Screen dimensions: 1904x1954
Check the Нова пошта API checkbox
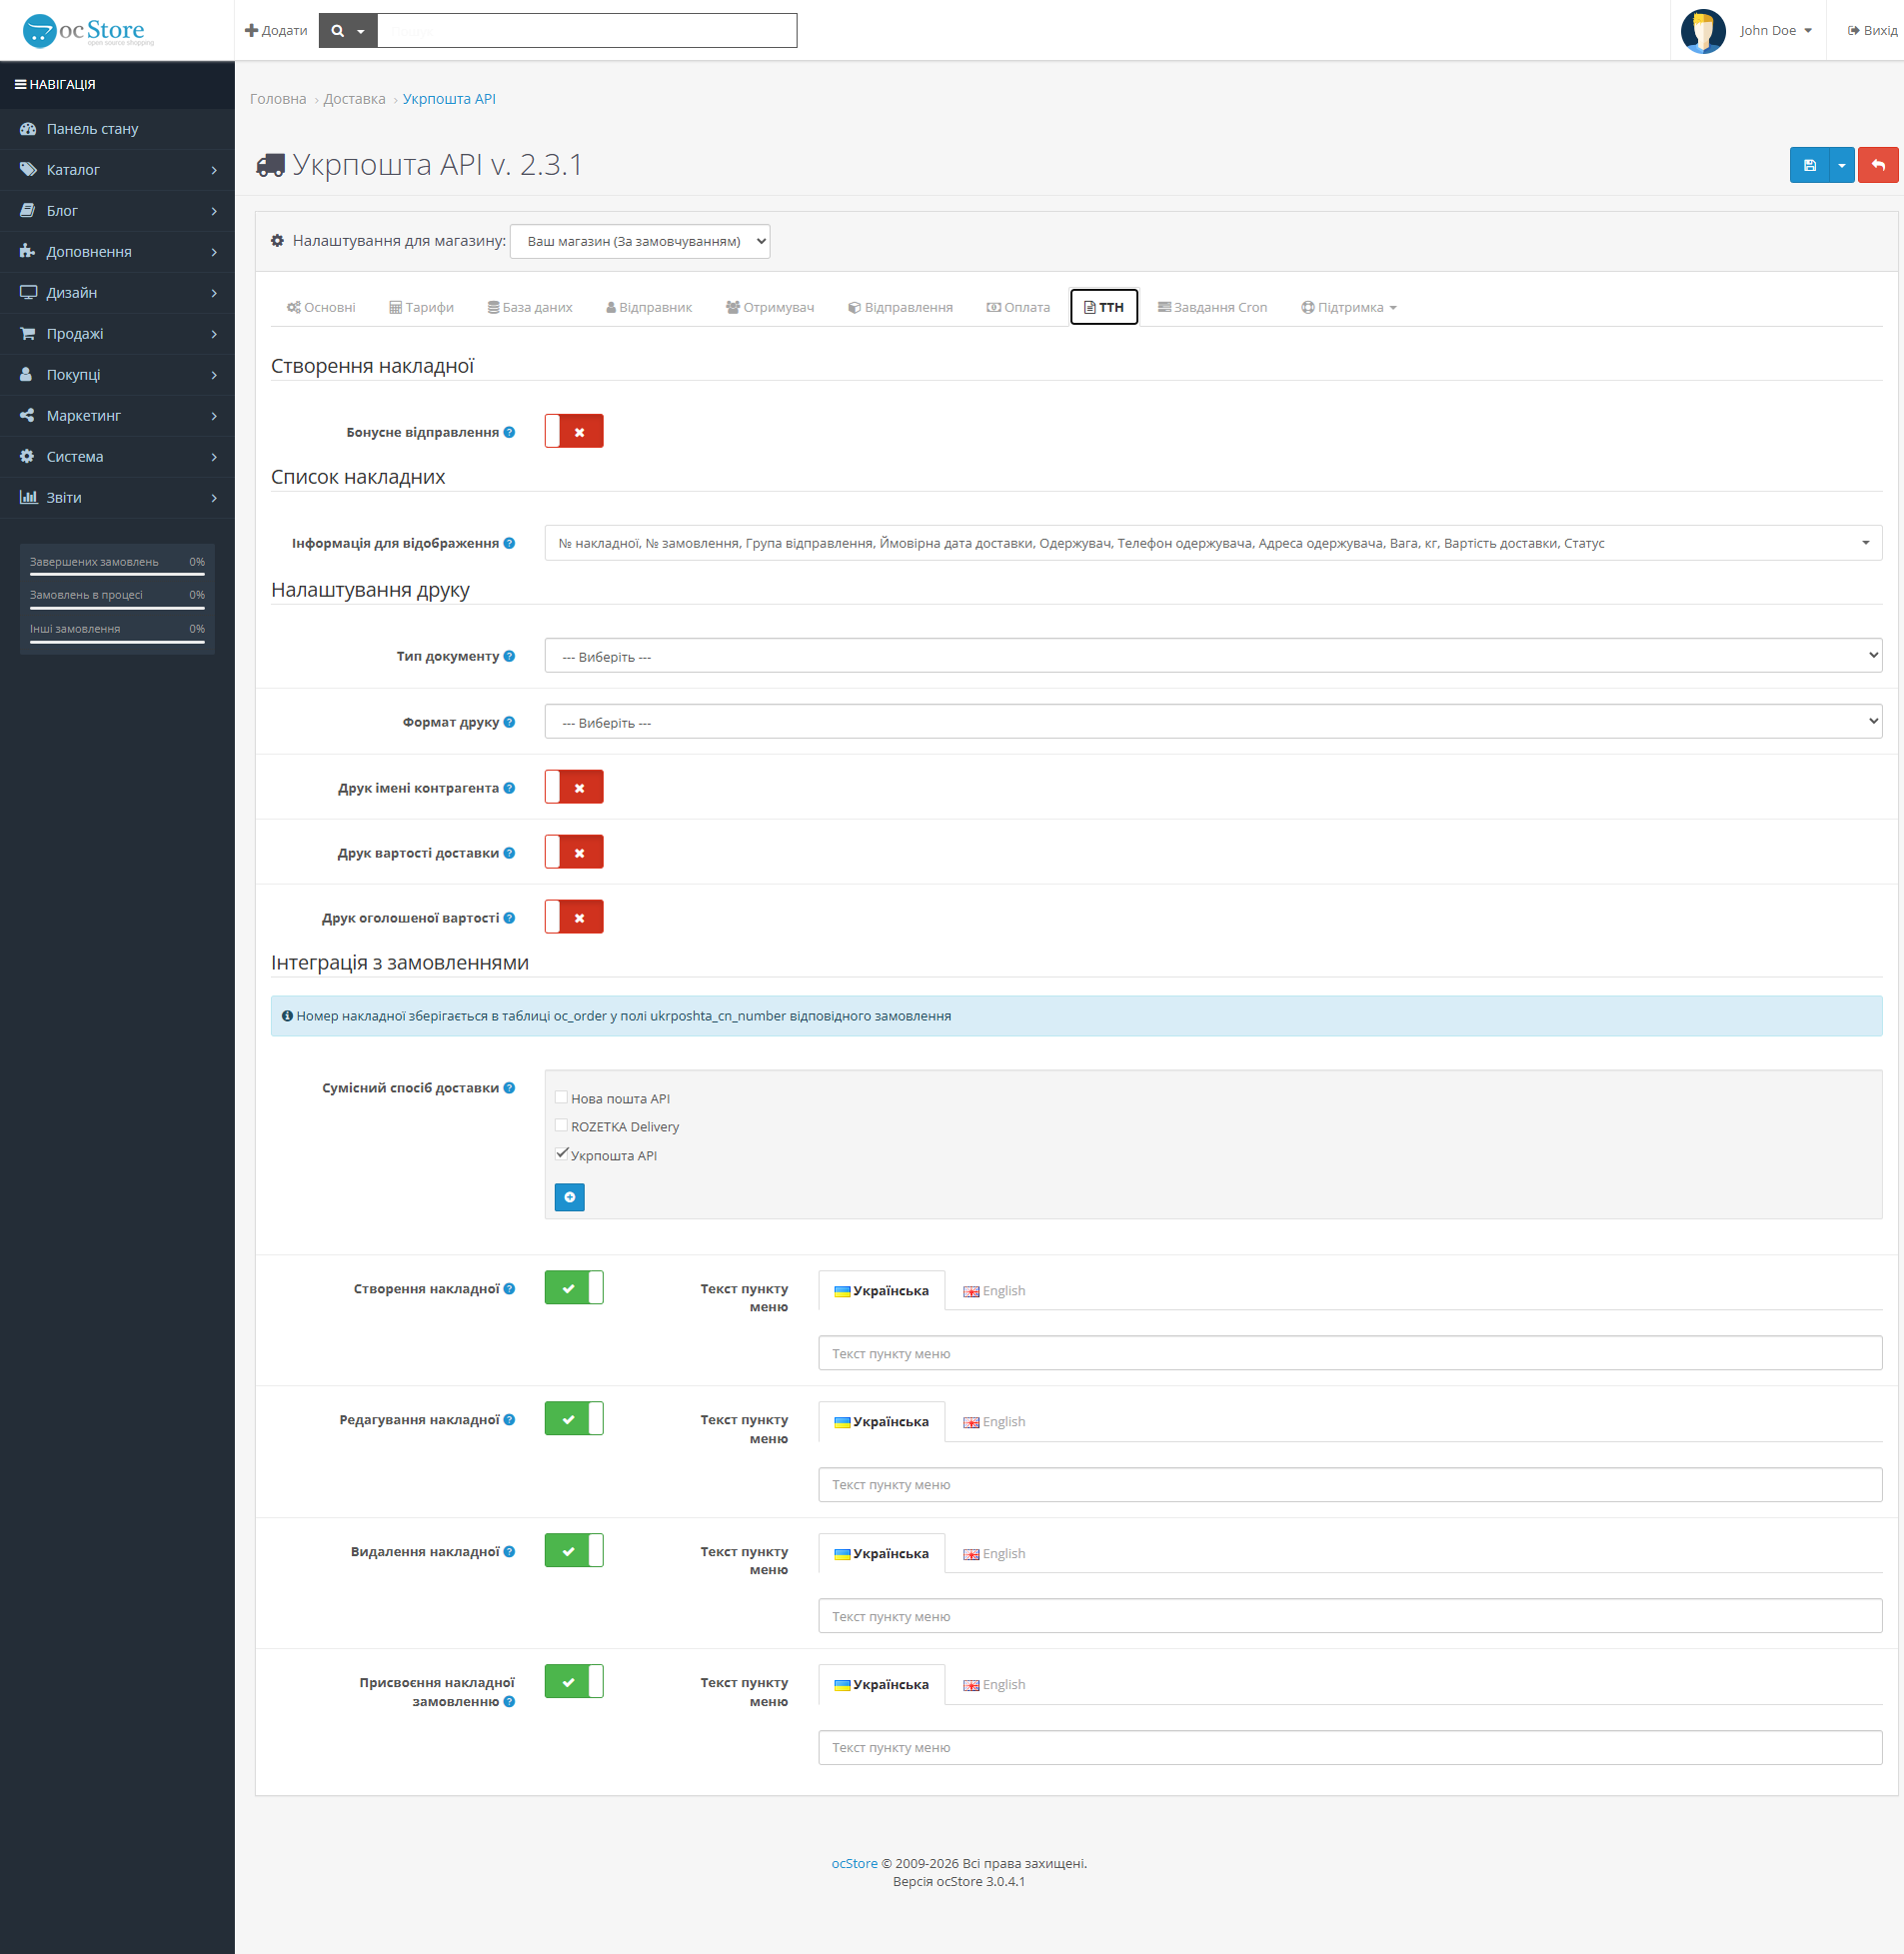561,1097
